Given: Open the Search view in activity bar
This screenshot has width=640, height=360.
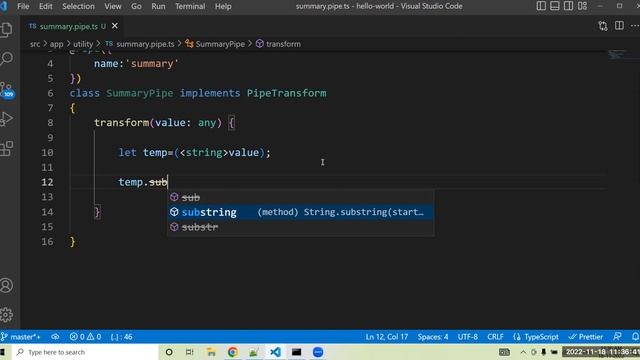Looking at the screenshot, I should [x=7, y=59].
